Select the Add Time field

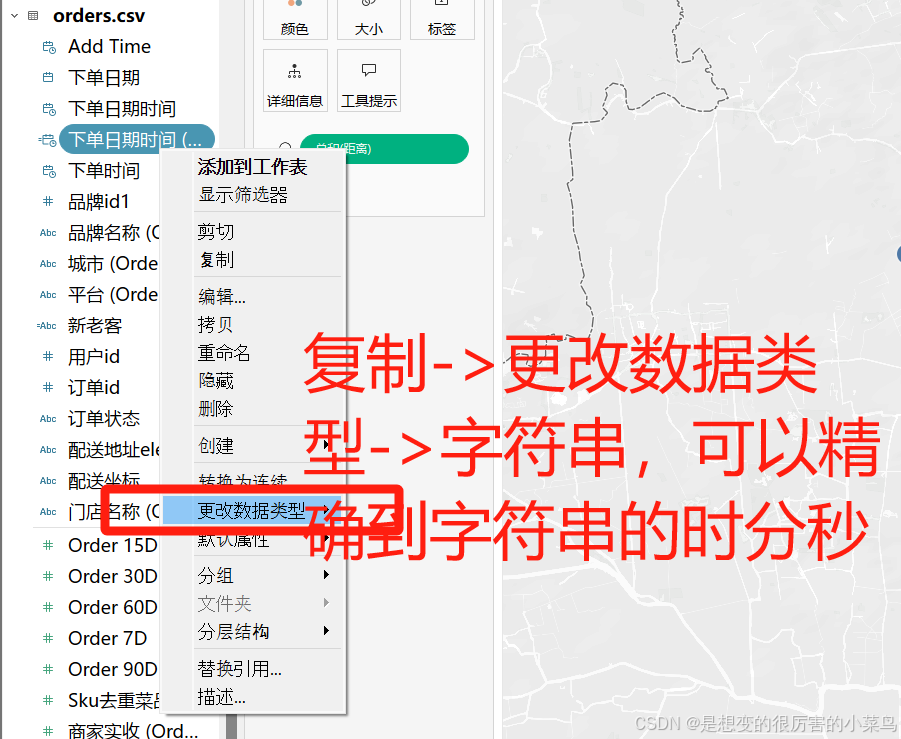point(109,47)
